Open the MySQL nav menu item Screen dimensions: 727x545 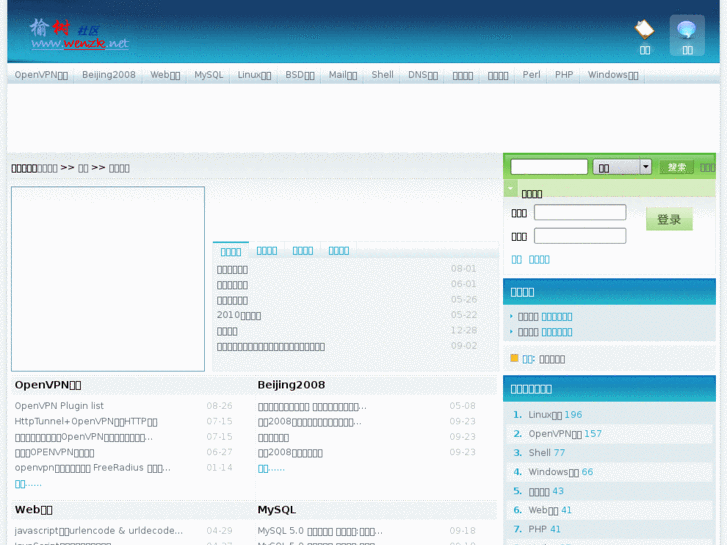[209, 75]
